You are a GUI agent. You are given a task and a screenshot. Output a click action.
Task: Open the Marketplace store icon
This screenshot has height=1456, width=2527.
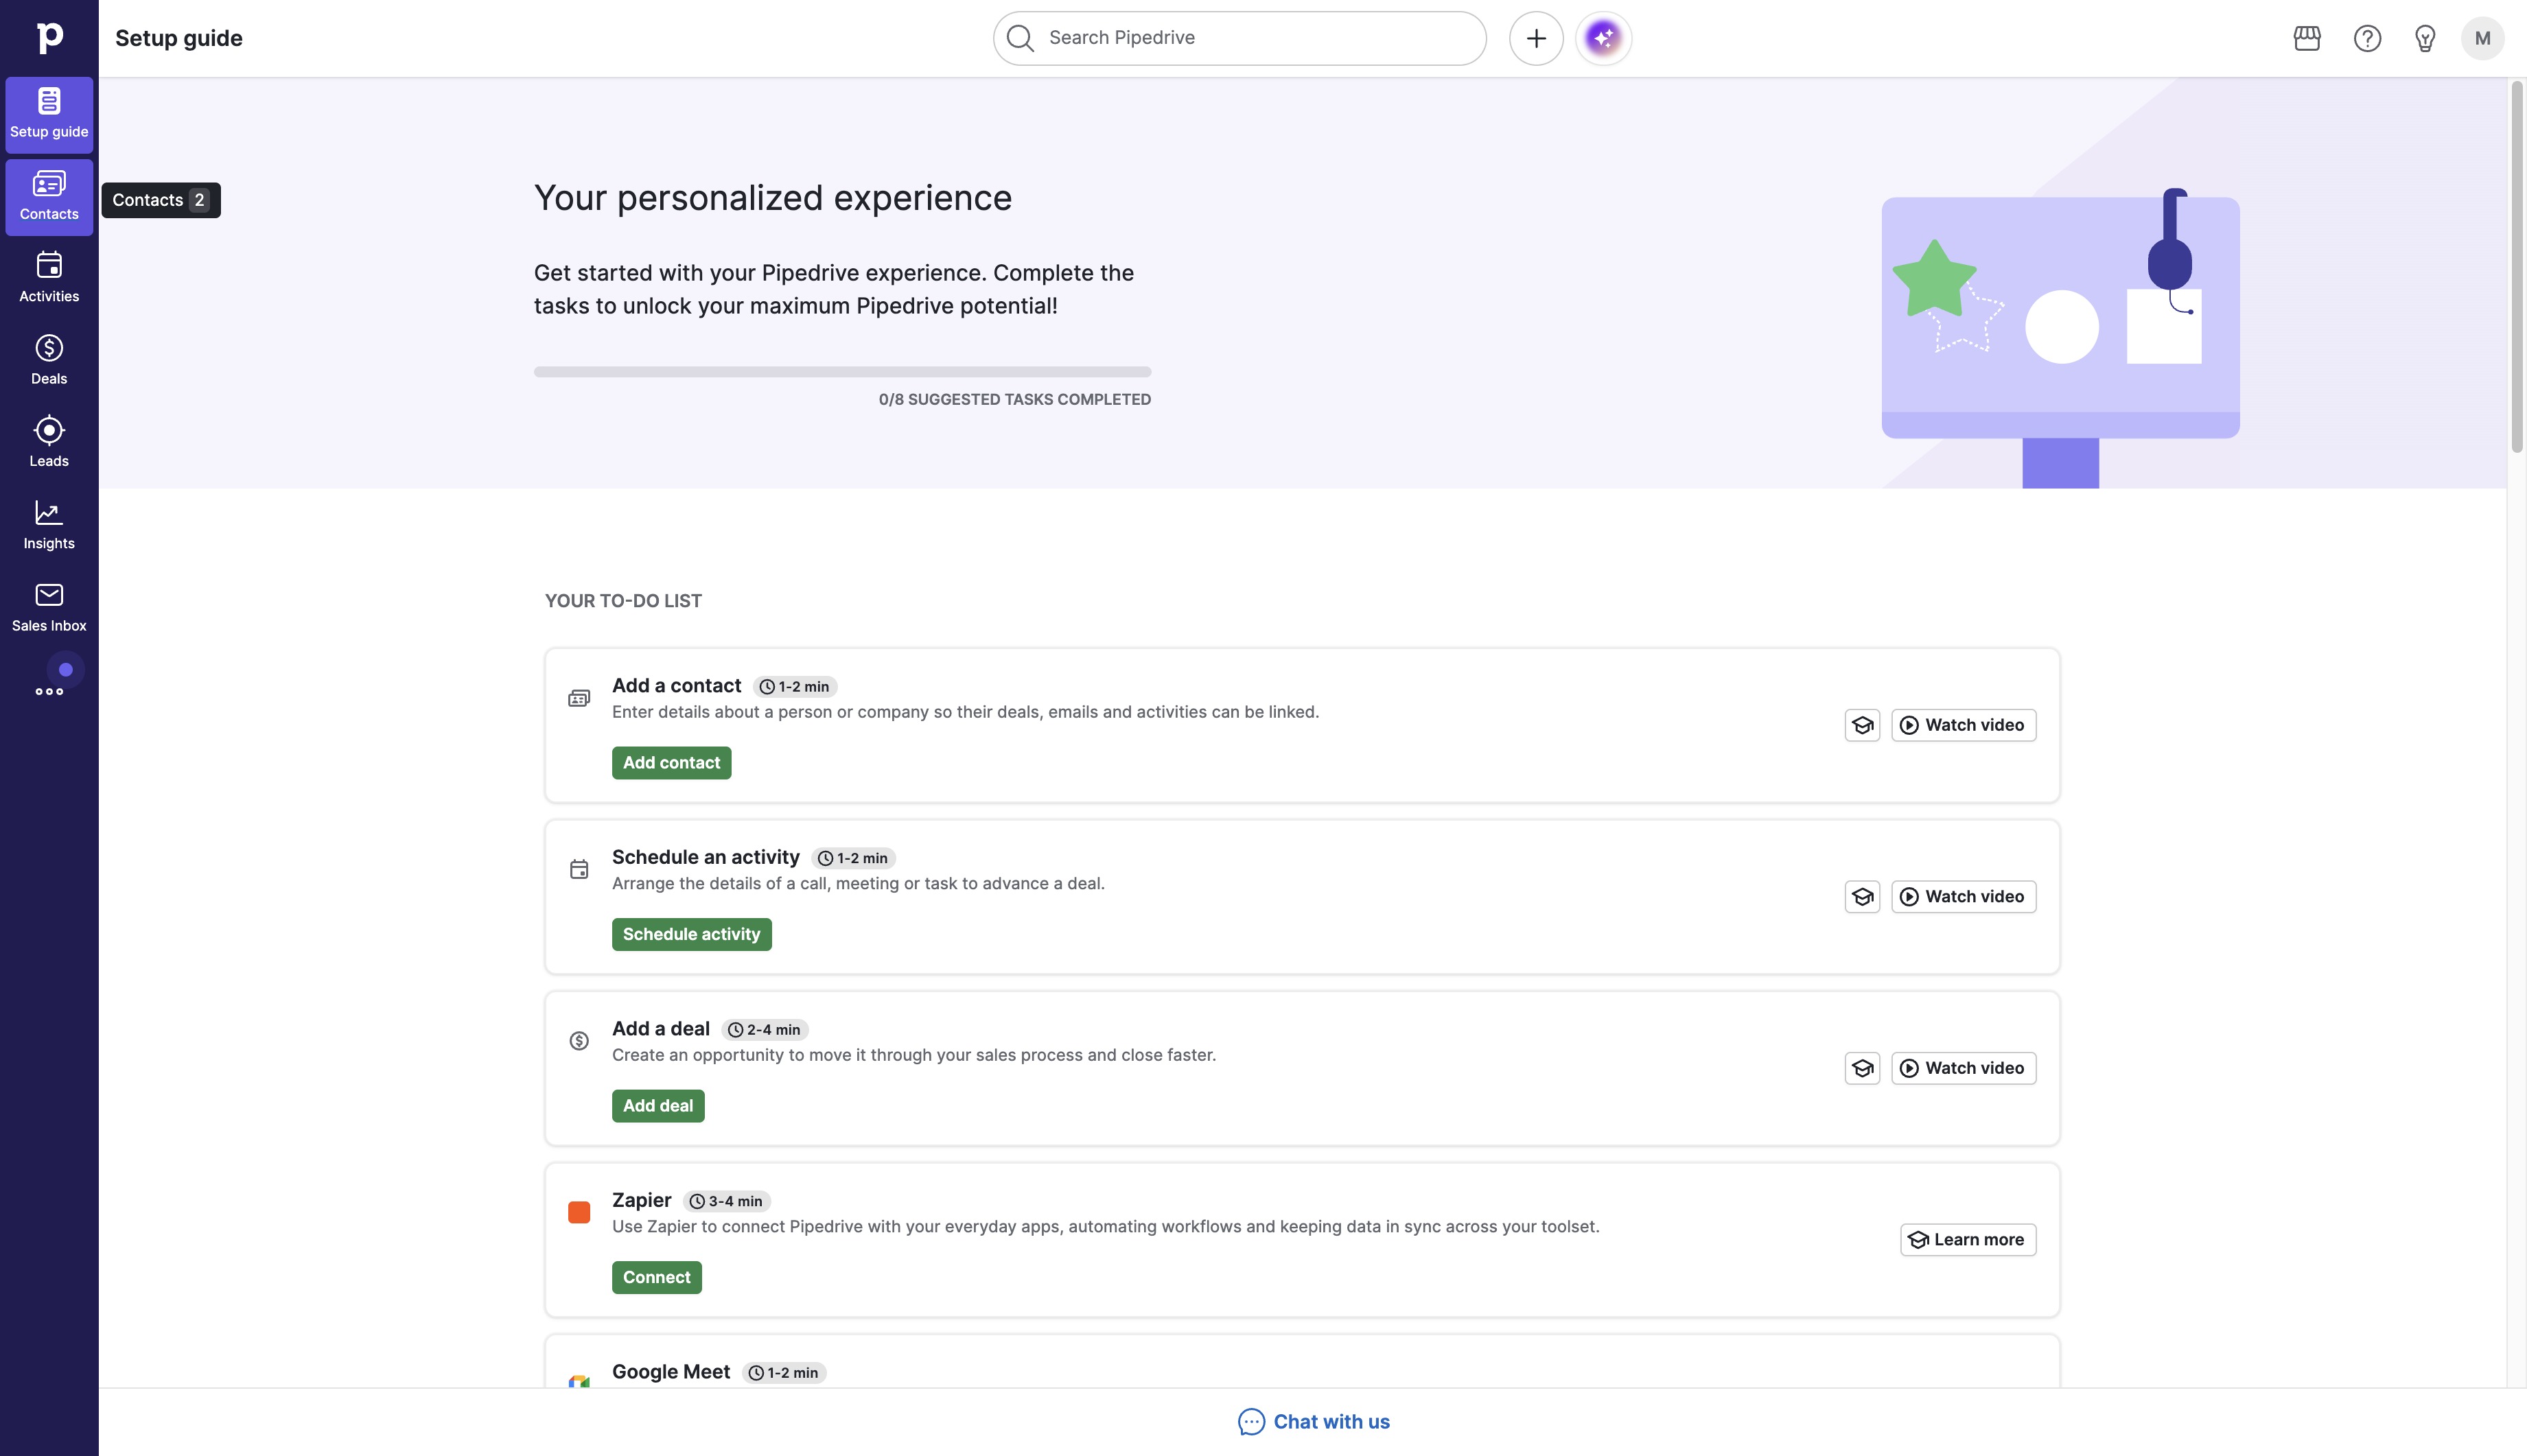click(x=2306, y=38)
